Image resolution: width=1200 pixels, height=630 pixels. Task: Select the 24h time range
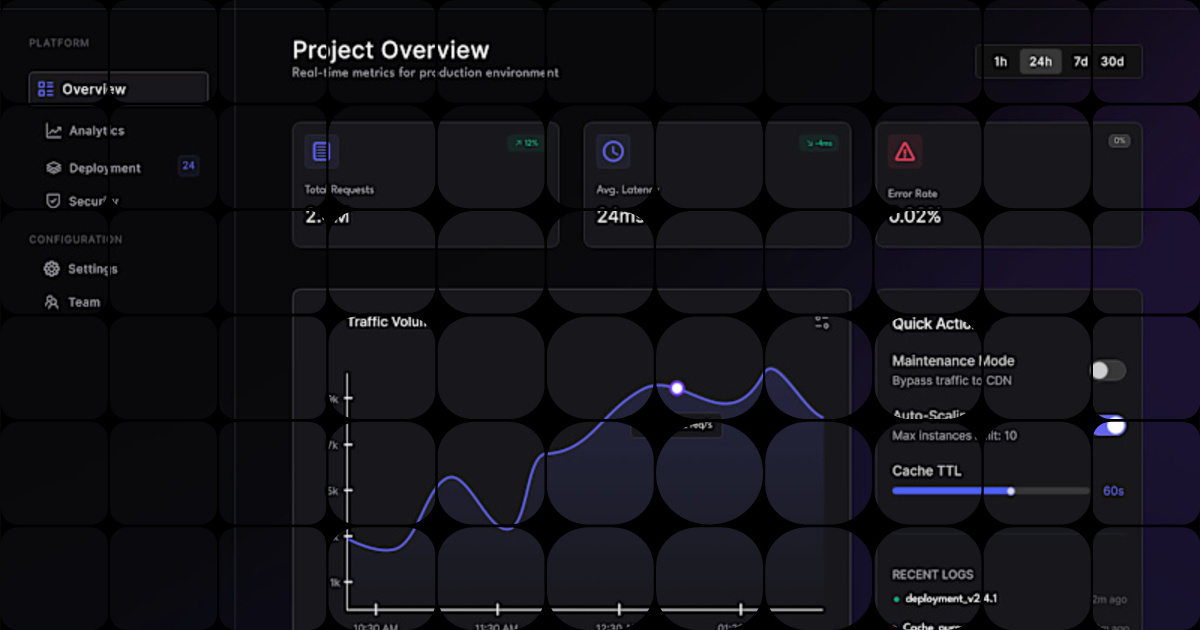point(1040,62)
